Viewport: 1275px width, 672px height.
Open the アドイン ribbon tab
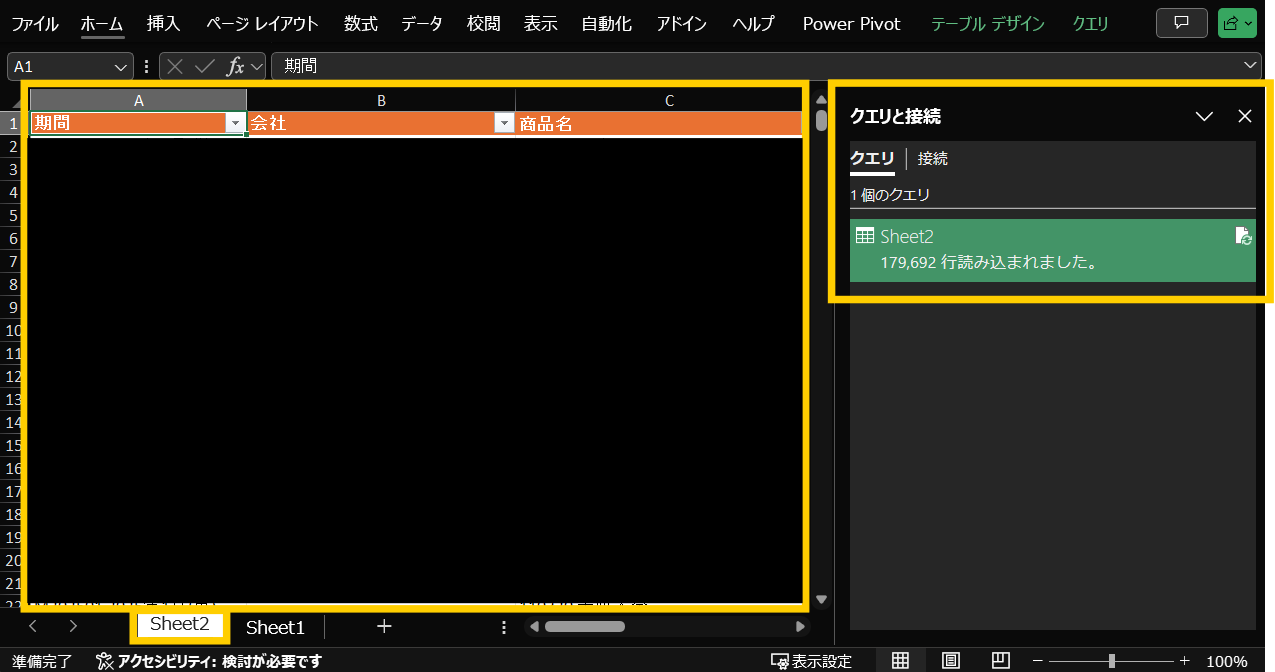click(x=682, y=24)
